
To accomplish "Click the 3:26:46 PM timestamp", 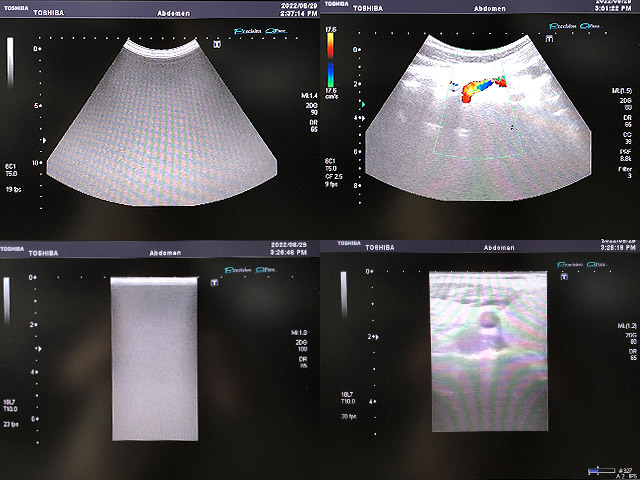I will 289,253.
